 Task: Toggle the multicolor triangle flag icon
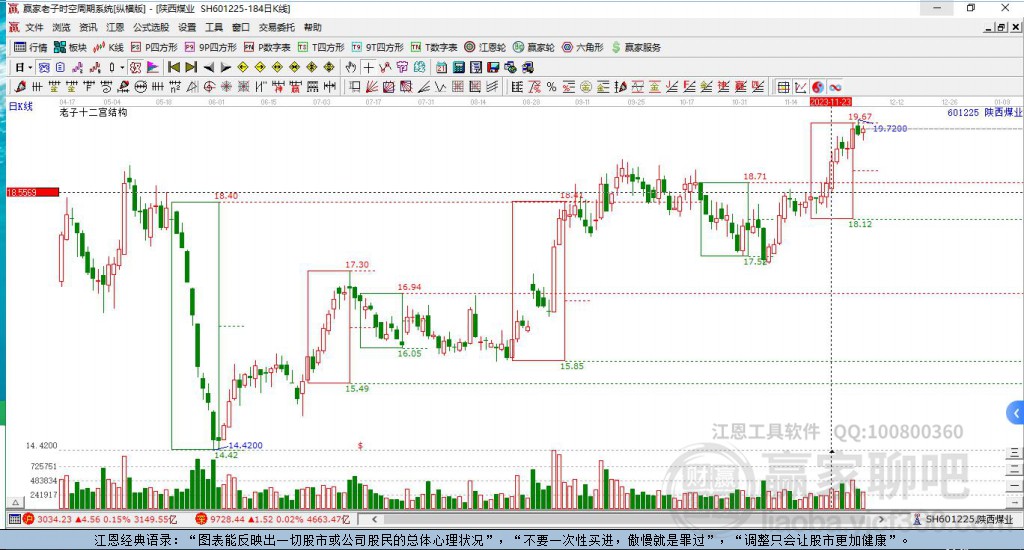click(153, 67)
